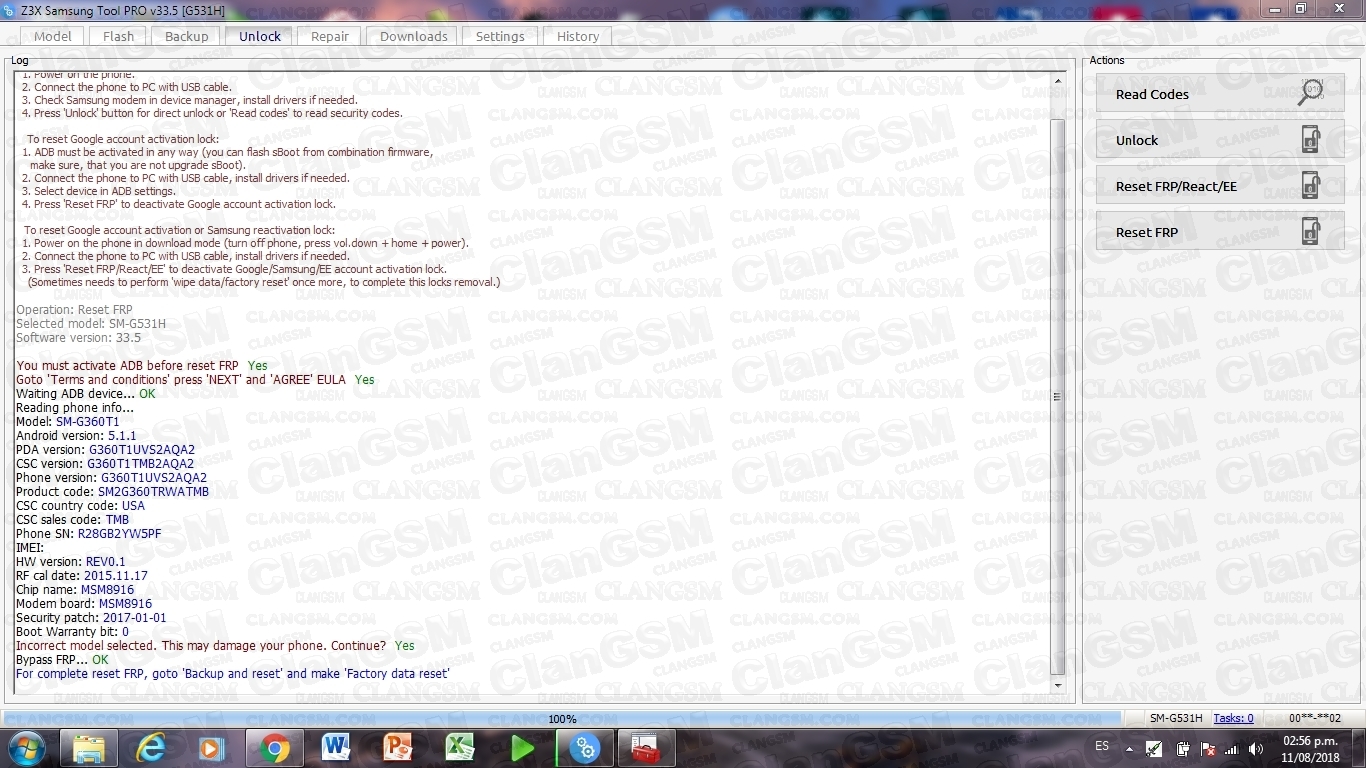Click the log scrollbar down arrow
Image resolution: width=1366 pixels, height=768 pixels.
tap(1058, 686)
